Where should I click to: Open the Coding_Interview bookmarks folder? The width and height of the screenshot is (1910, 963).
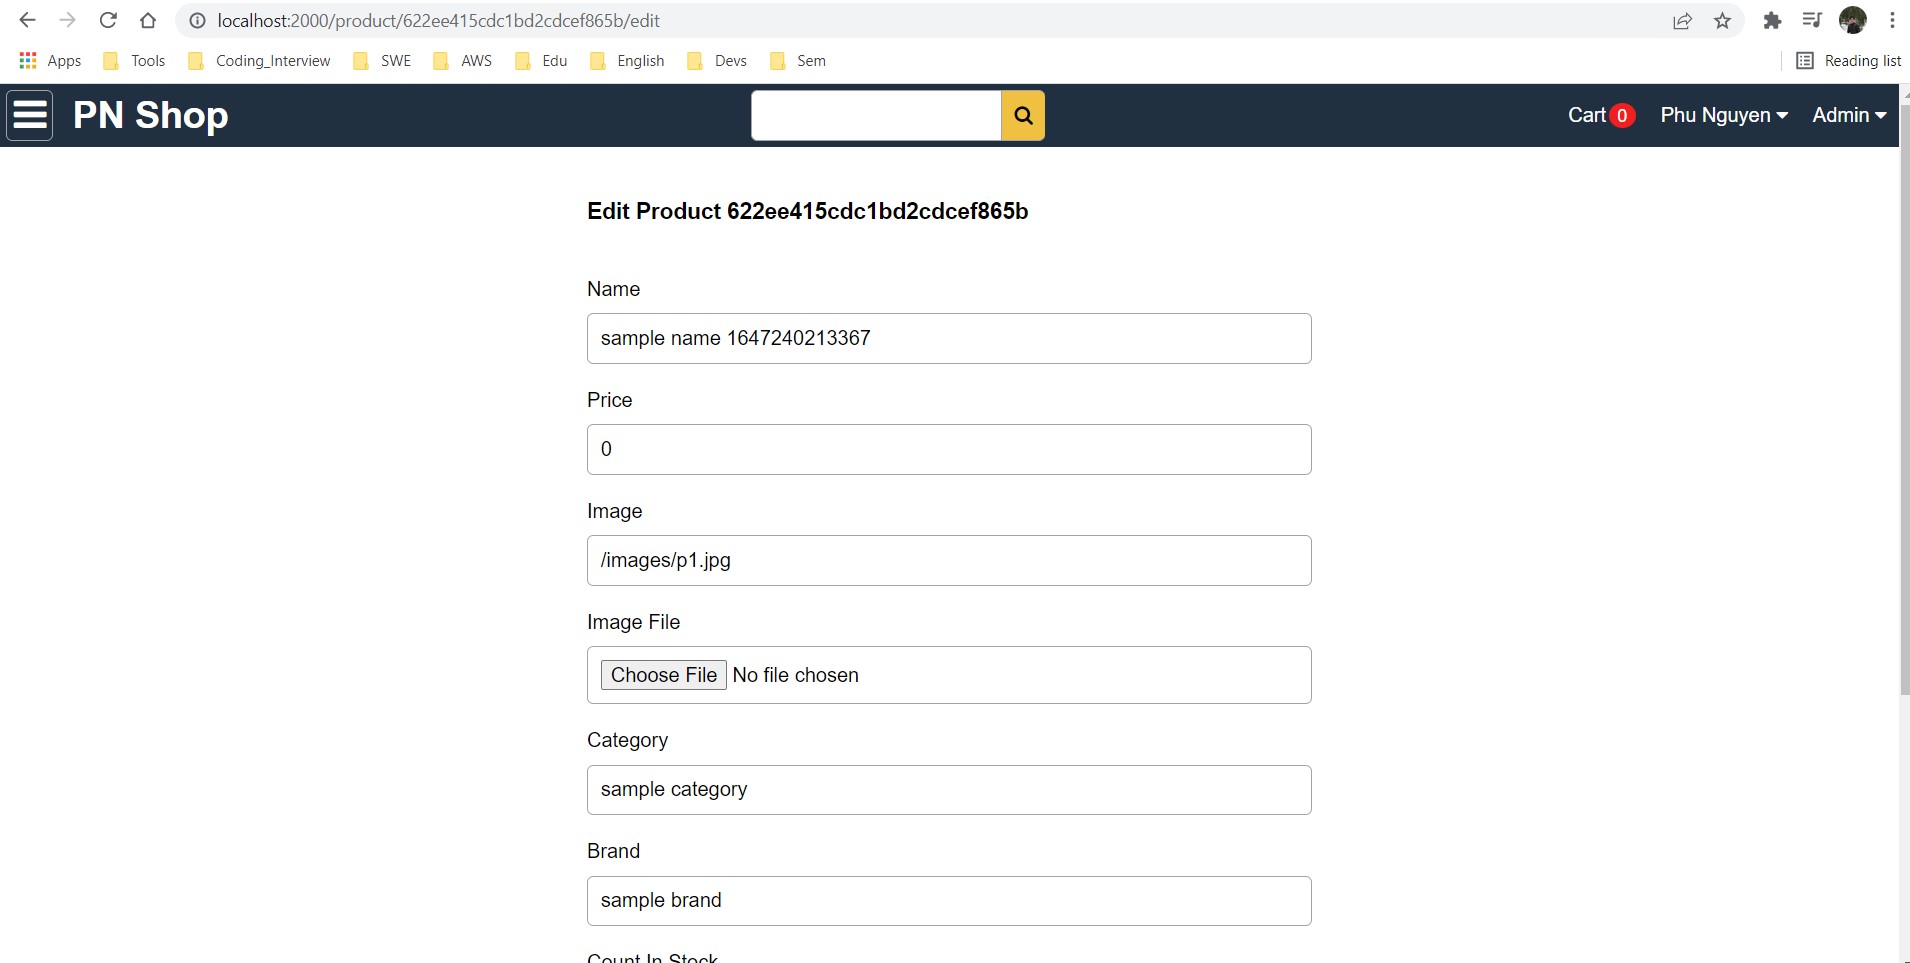[259, 61]
